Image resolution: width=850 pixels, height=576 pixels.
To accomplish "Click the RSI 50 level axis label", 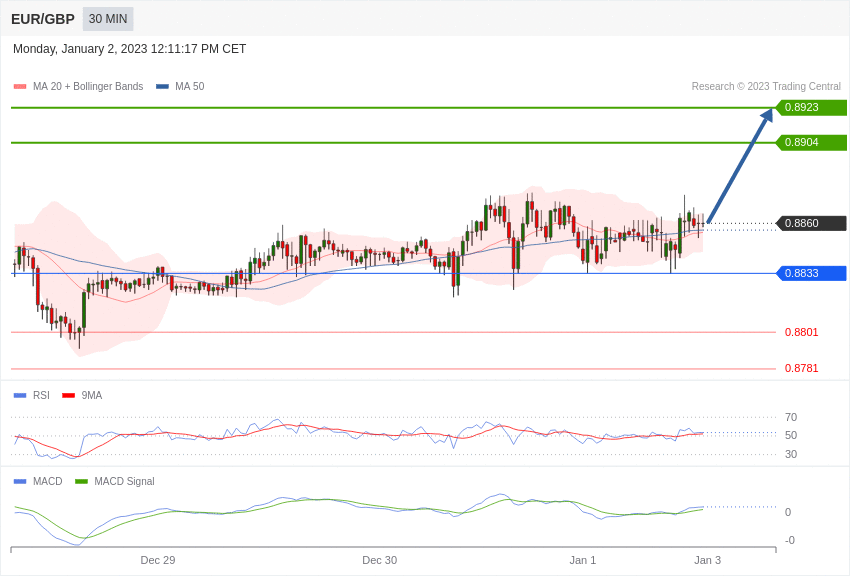I will (x=791, y=436).
